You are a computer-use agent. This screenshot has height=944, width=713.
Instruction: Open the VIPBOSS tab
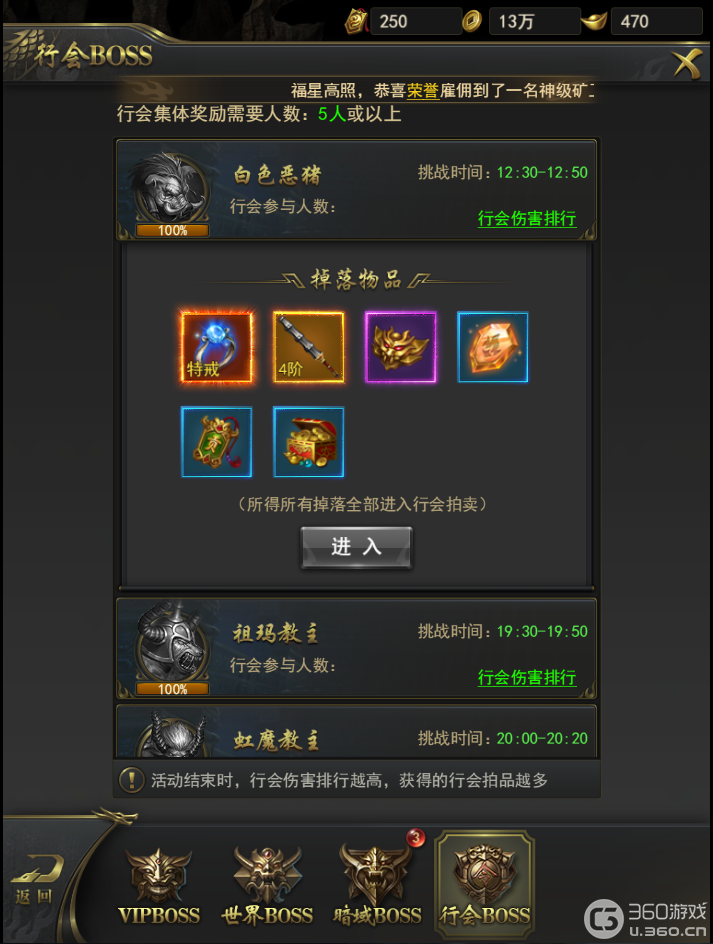159,887
